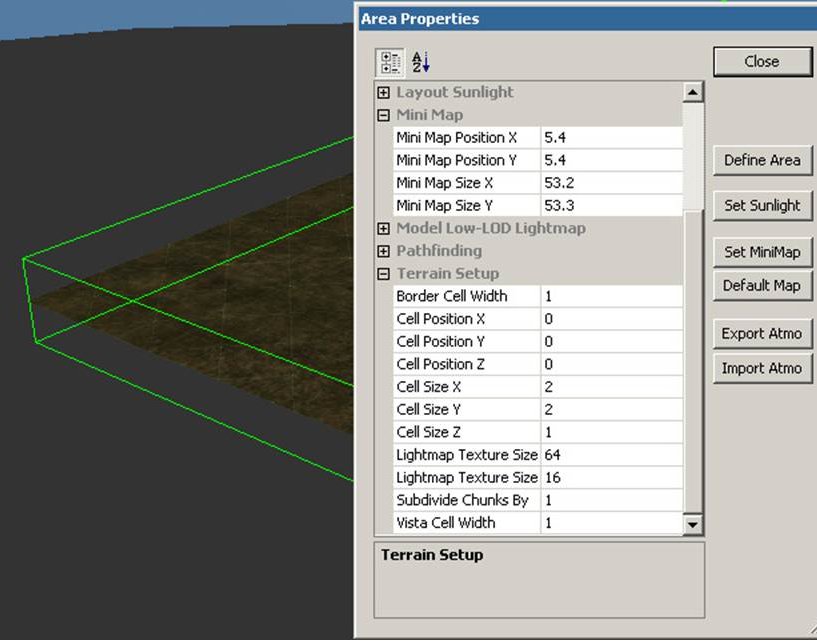Expand the Layout Sunlight category
Image resolution: width=817 pixels, height=641 pixels.
383,92
